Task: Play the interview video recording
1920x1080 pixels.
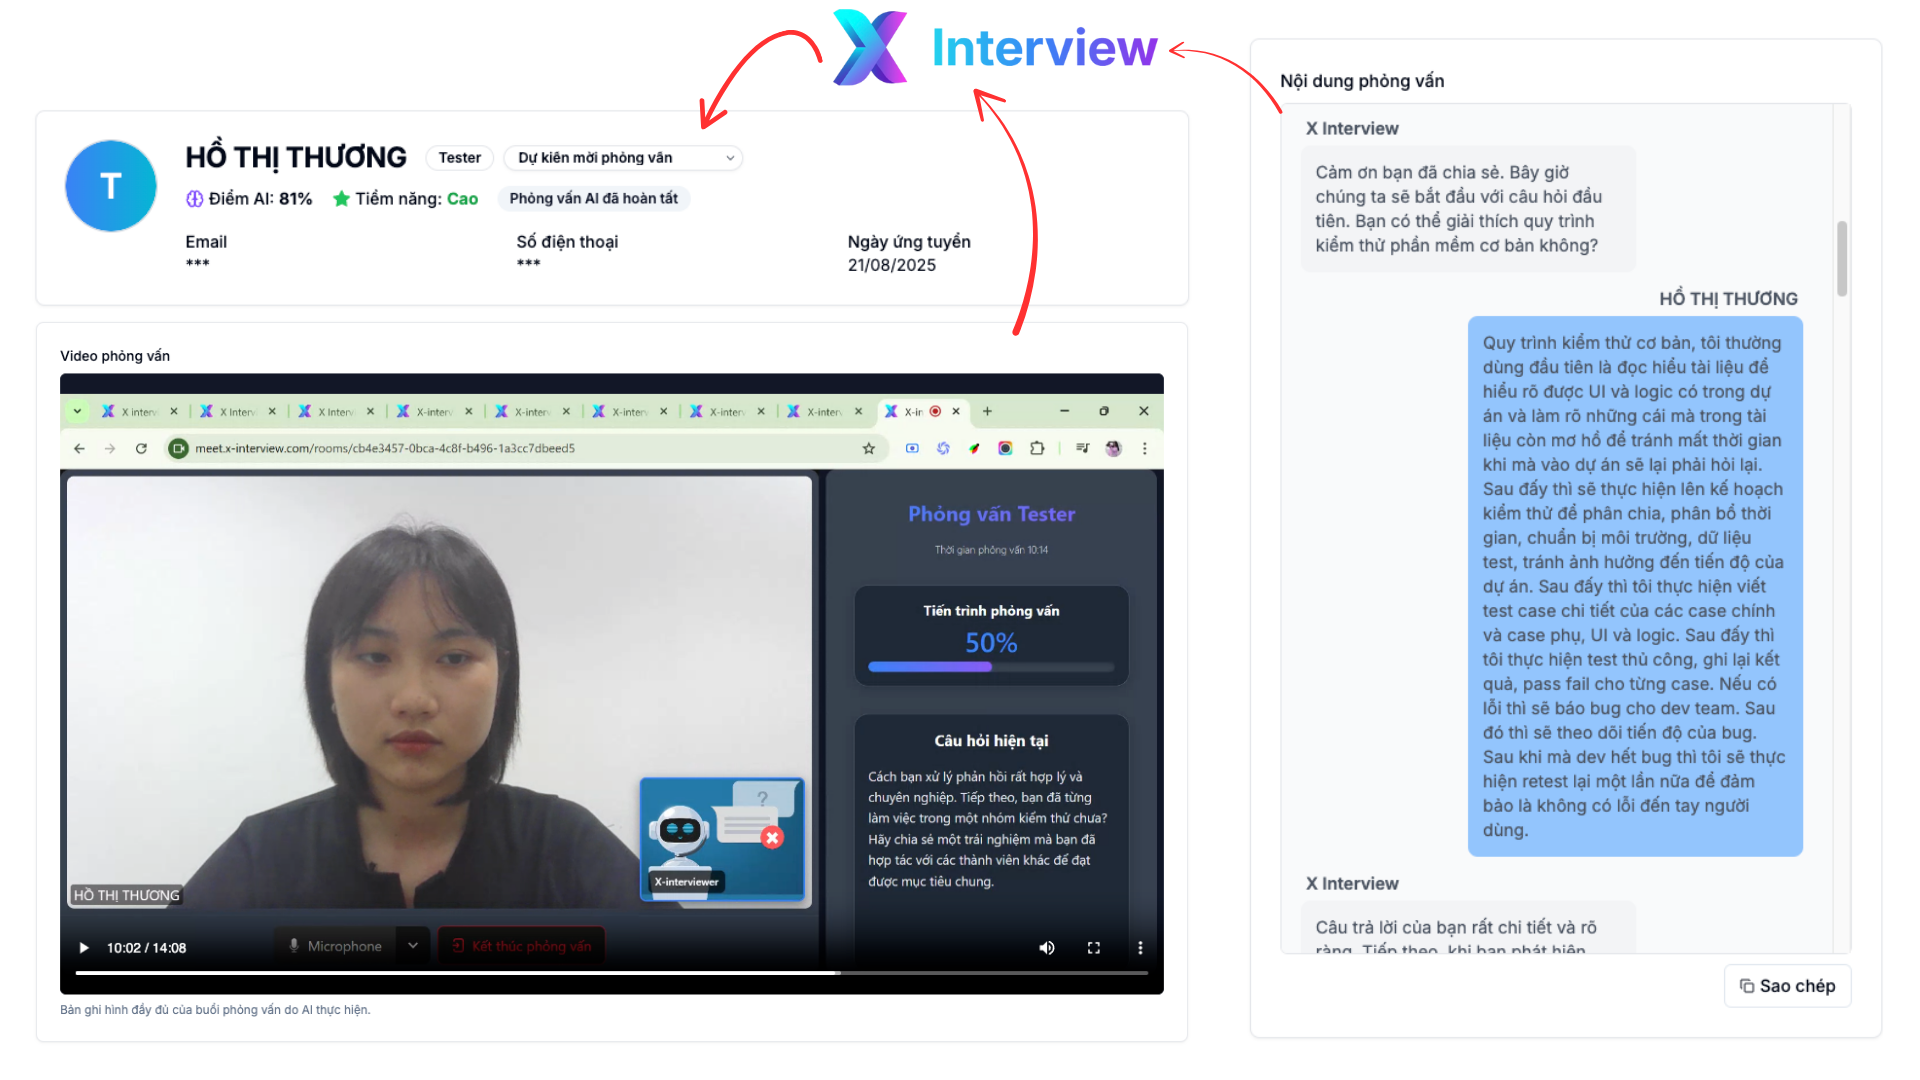Action: click(x=84, y=948)
